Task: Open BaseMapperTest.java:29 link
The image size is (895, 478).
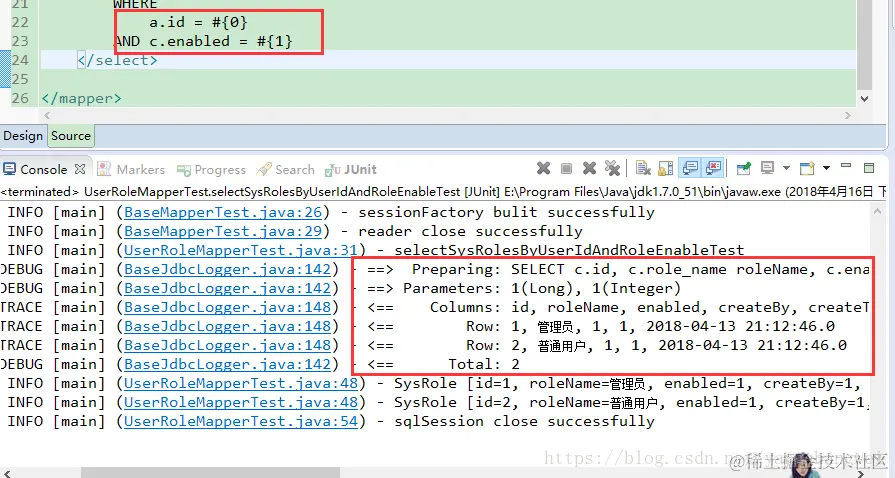Action: pyautogui.click(x=223, y=231)
